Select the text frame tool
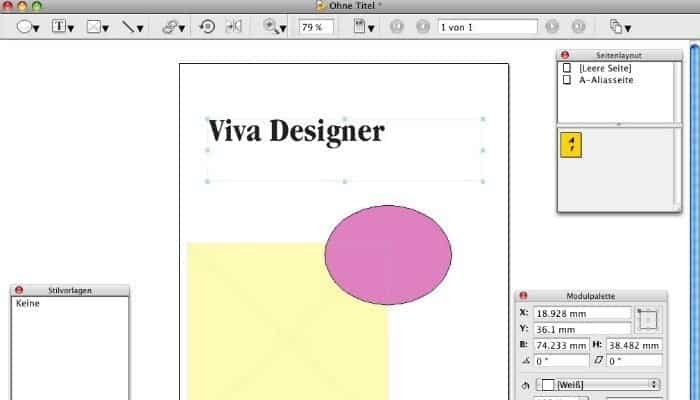The width and height of the screenshot is (700, 400). coord(58,26)
